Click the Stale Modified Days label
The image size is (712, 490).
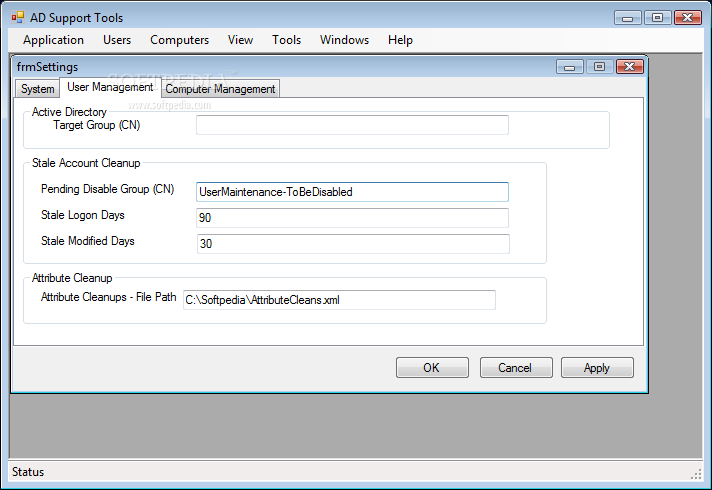tap(88, 241)
